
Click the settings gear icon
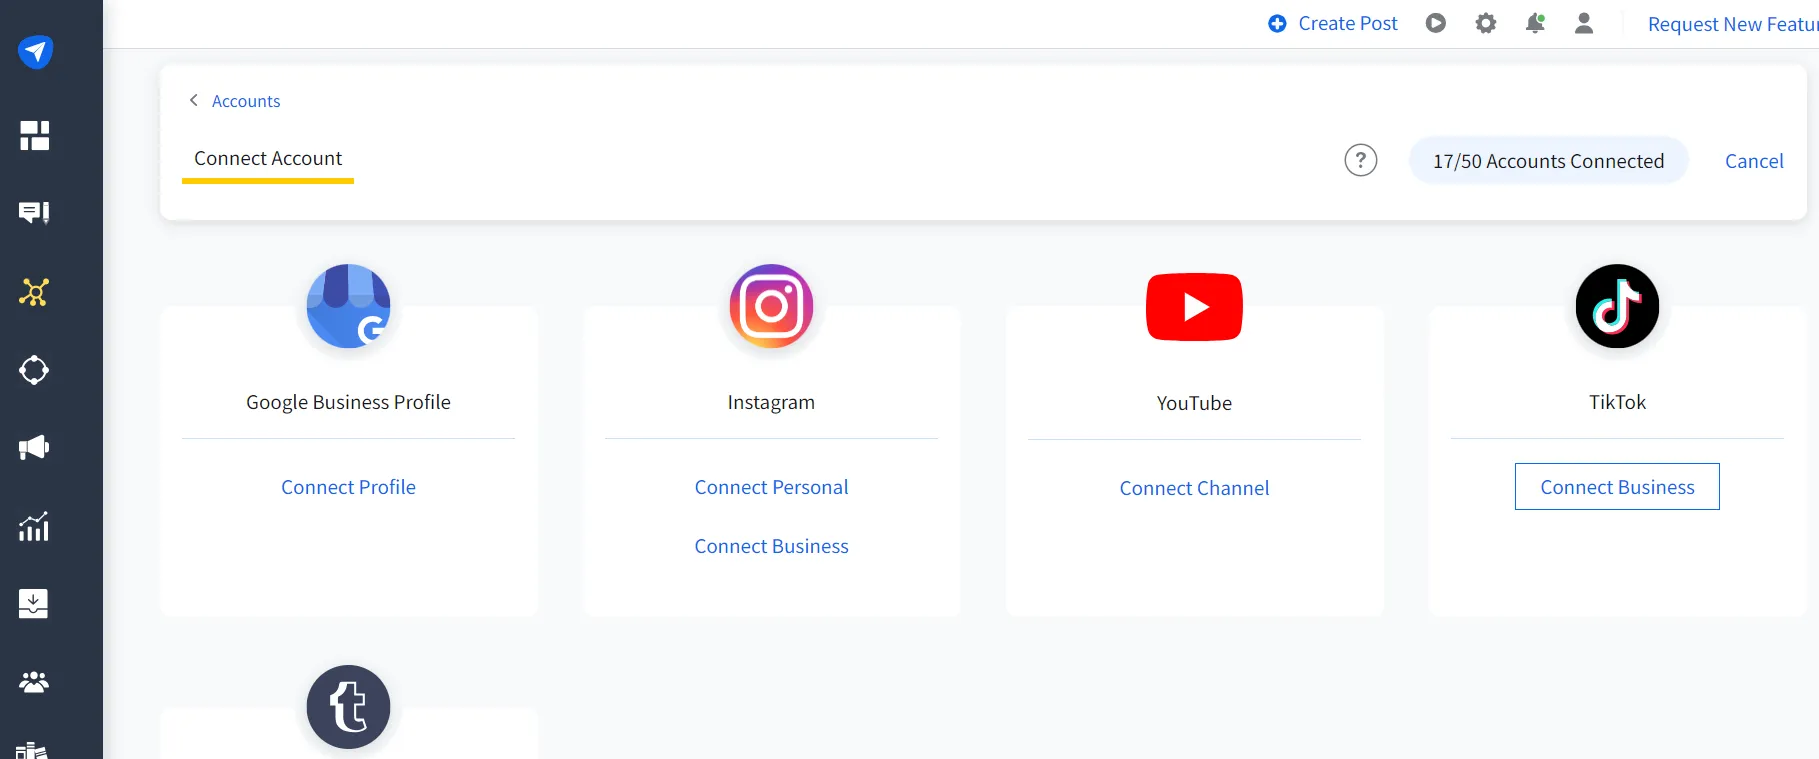click(x=1485, y=23)
